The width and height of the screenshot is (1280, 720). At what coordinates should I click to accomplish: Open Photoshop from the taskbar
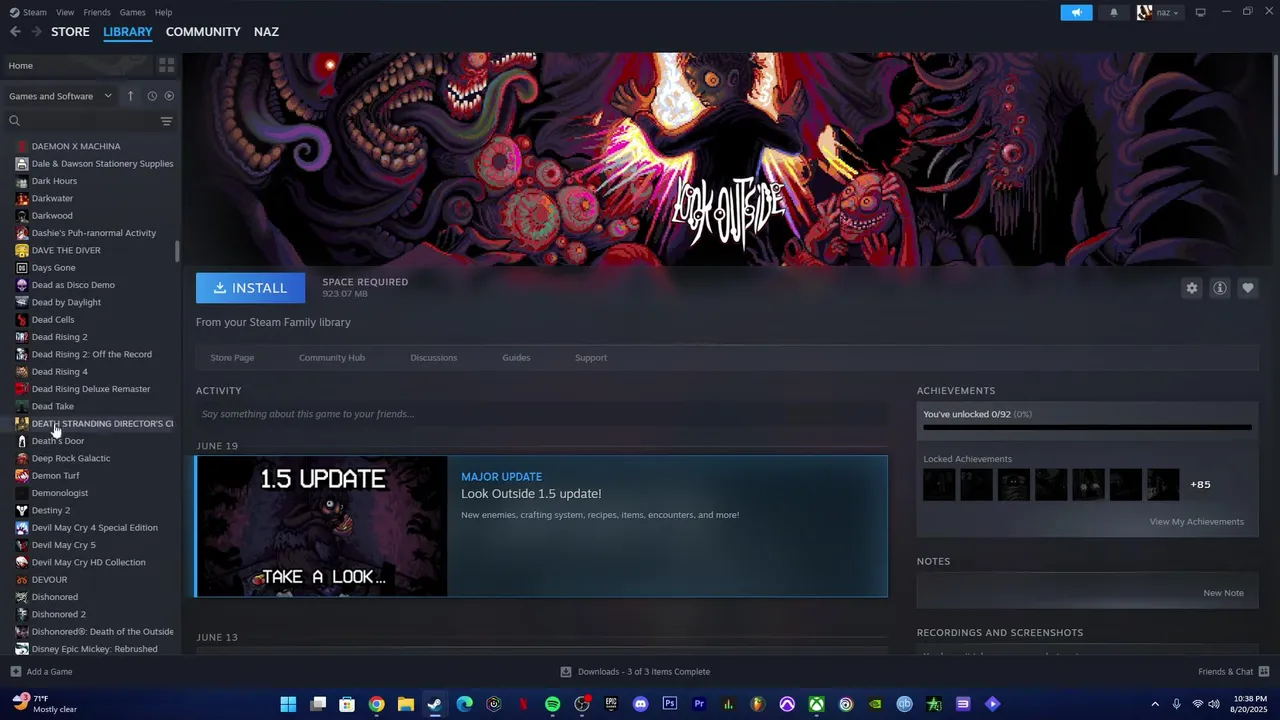click(670, 704)
